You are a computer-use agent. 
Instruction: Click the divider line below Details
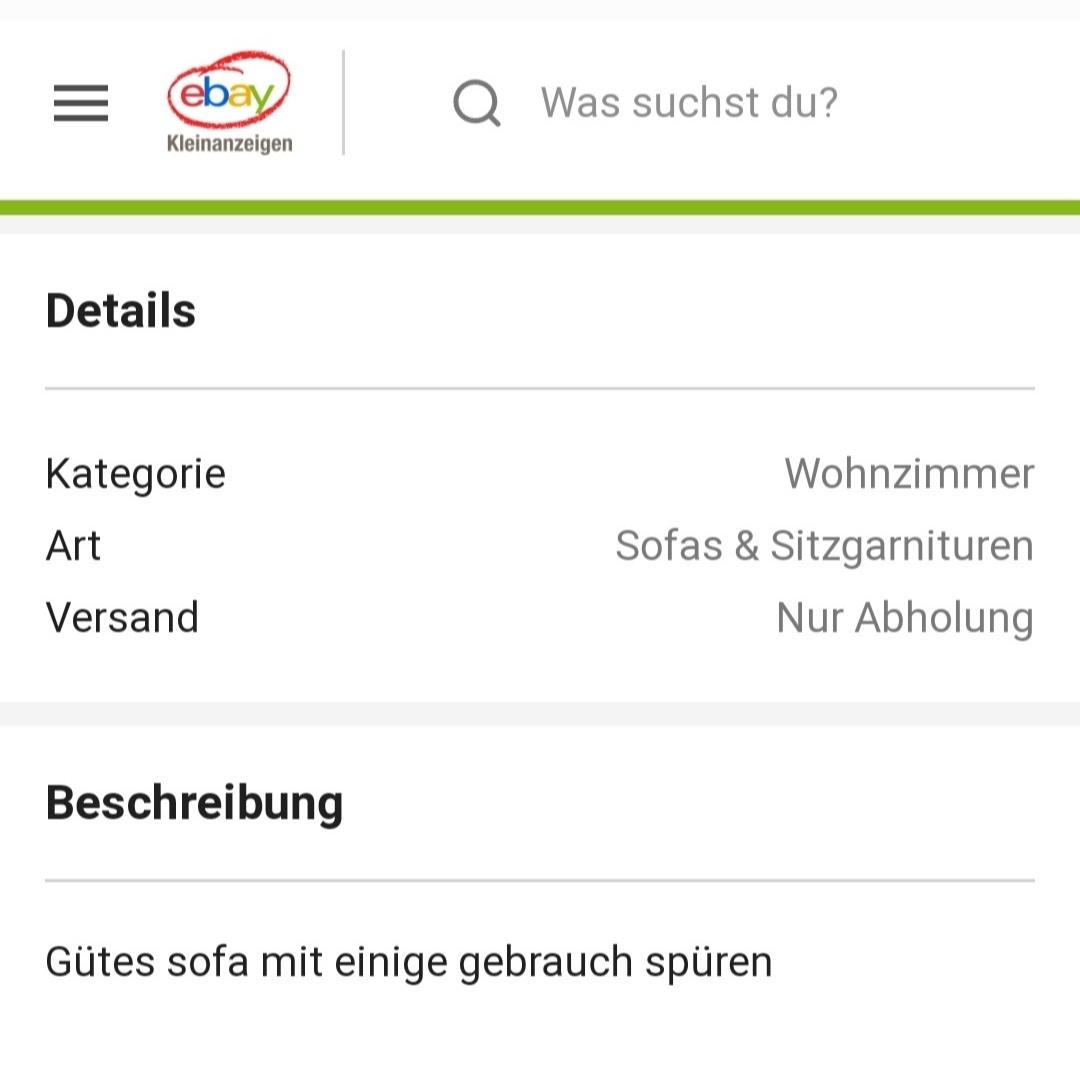(x=540, y=389)
